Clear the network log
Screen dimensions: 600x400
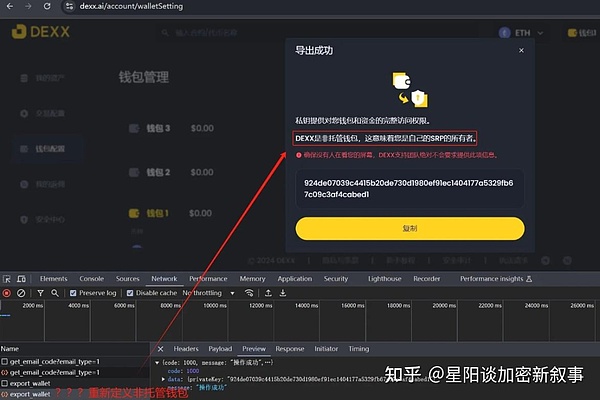(x=21, y=293)
